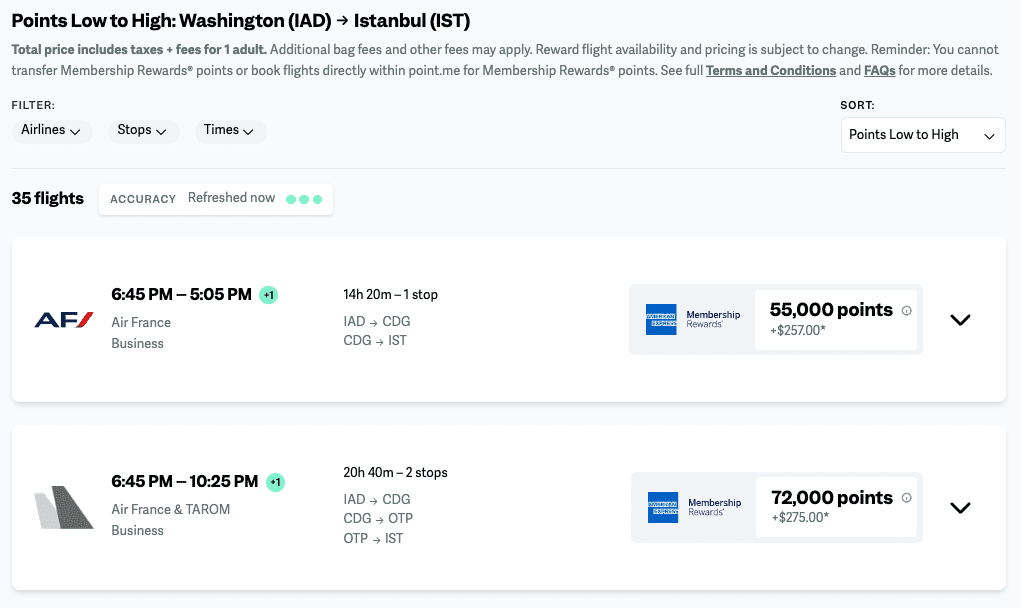Viewport: 1021px width, 608px height.
Task: Click the 72,000 points price box
Action: [x=836, y=507]
